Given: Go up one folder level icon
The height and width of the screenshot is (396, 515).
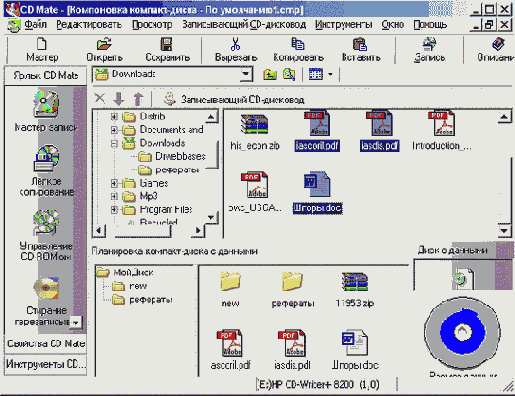Looking at the screenshot, I should 270,74.
